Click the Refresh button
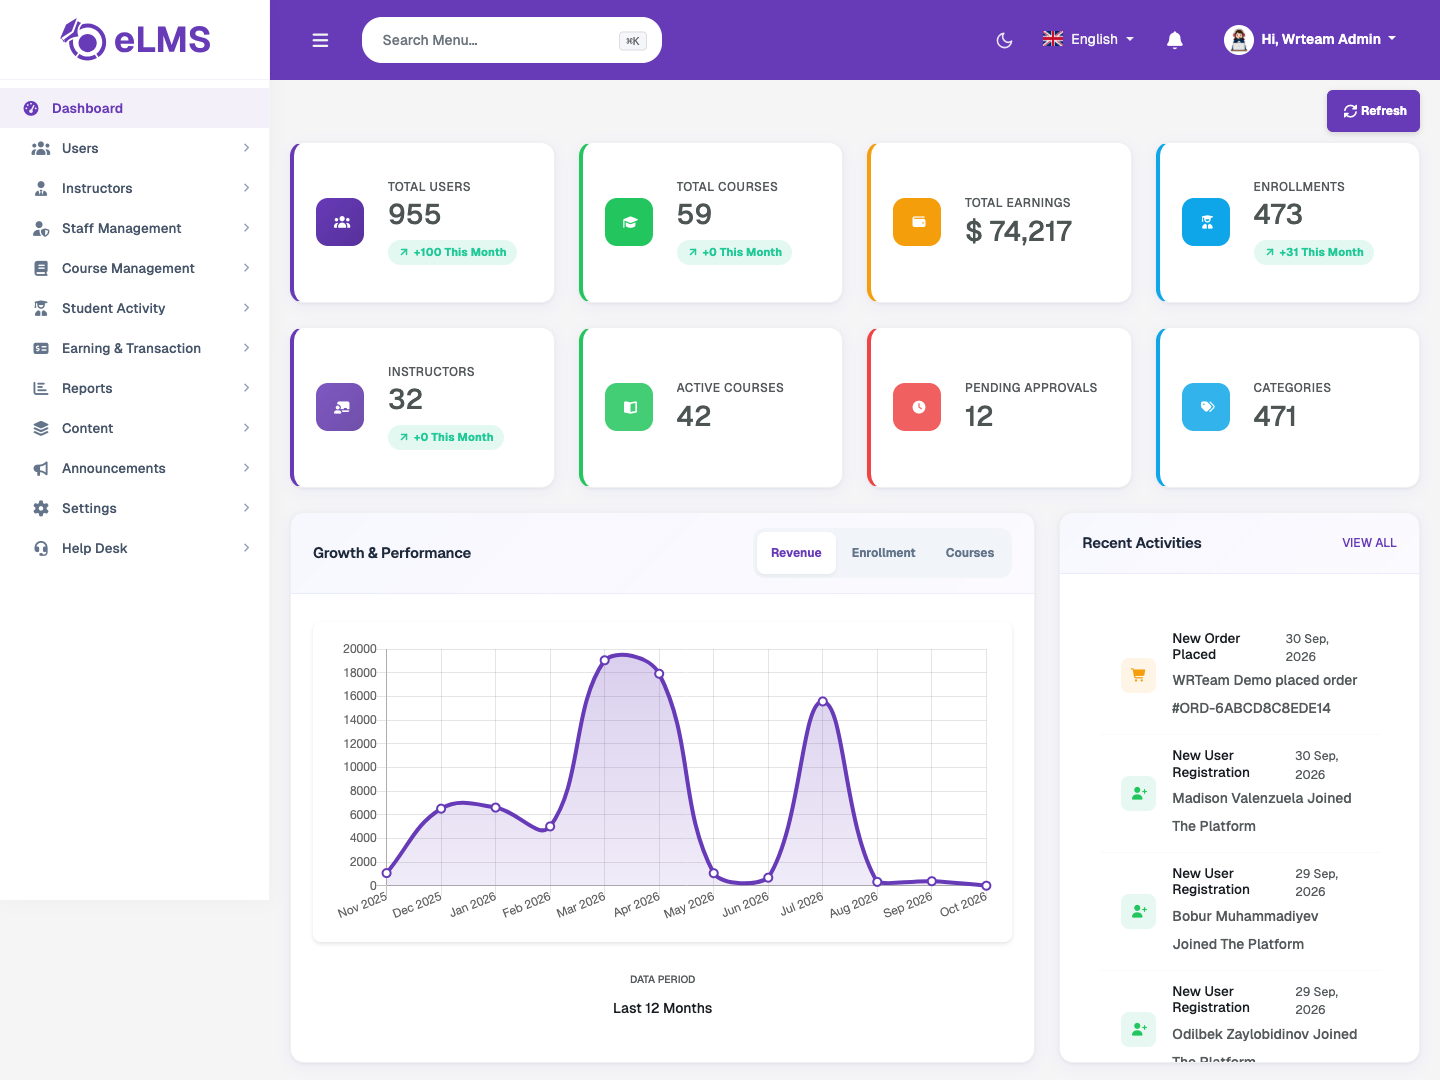 tap(1373, 111)
